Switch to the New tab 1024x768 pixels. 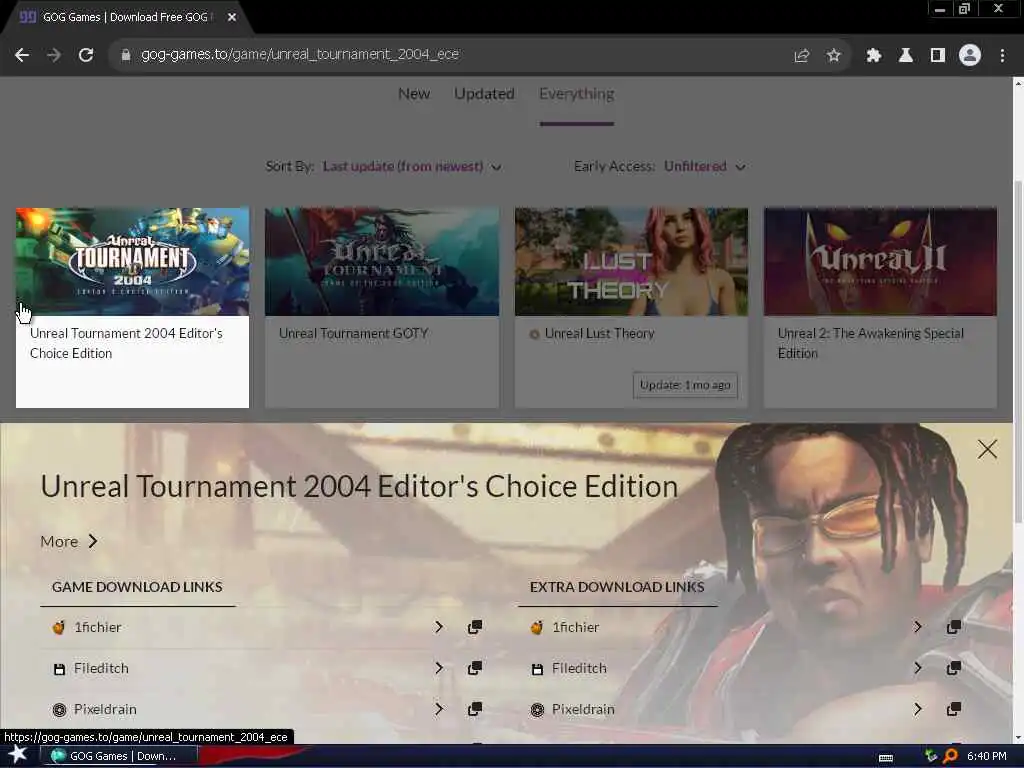pyautogui.click(x=414, y=94)
